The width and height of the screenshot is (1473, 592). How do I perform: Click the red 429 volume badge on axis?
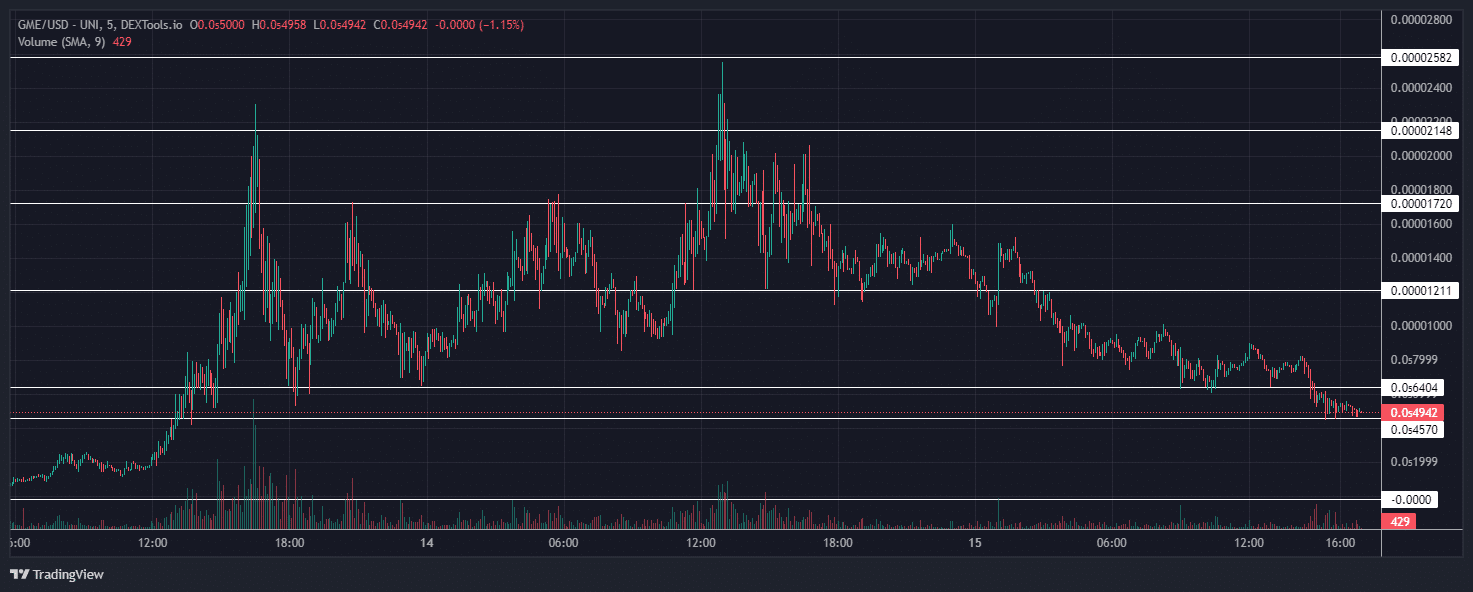1400,521
